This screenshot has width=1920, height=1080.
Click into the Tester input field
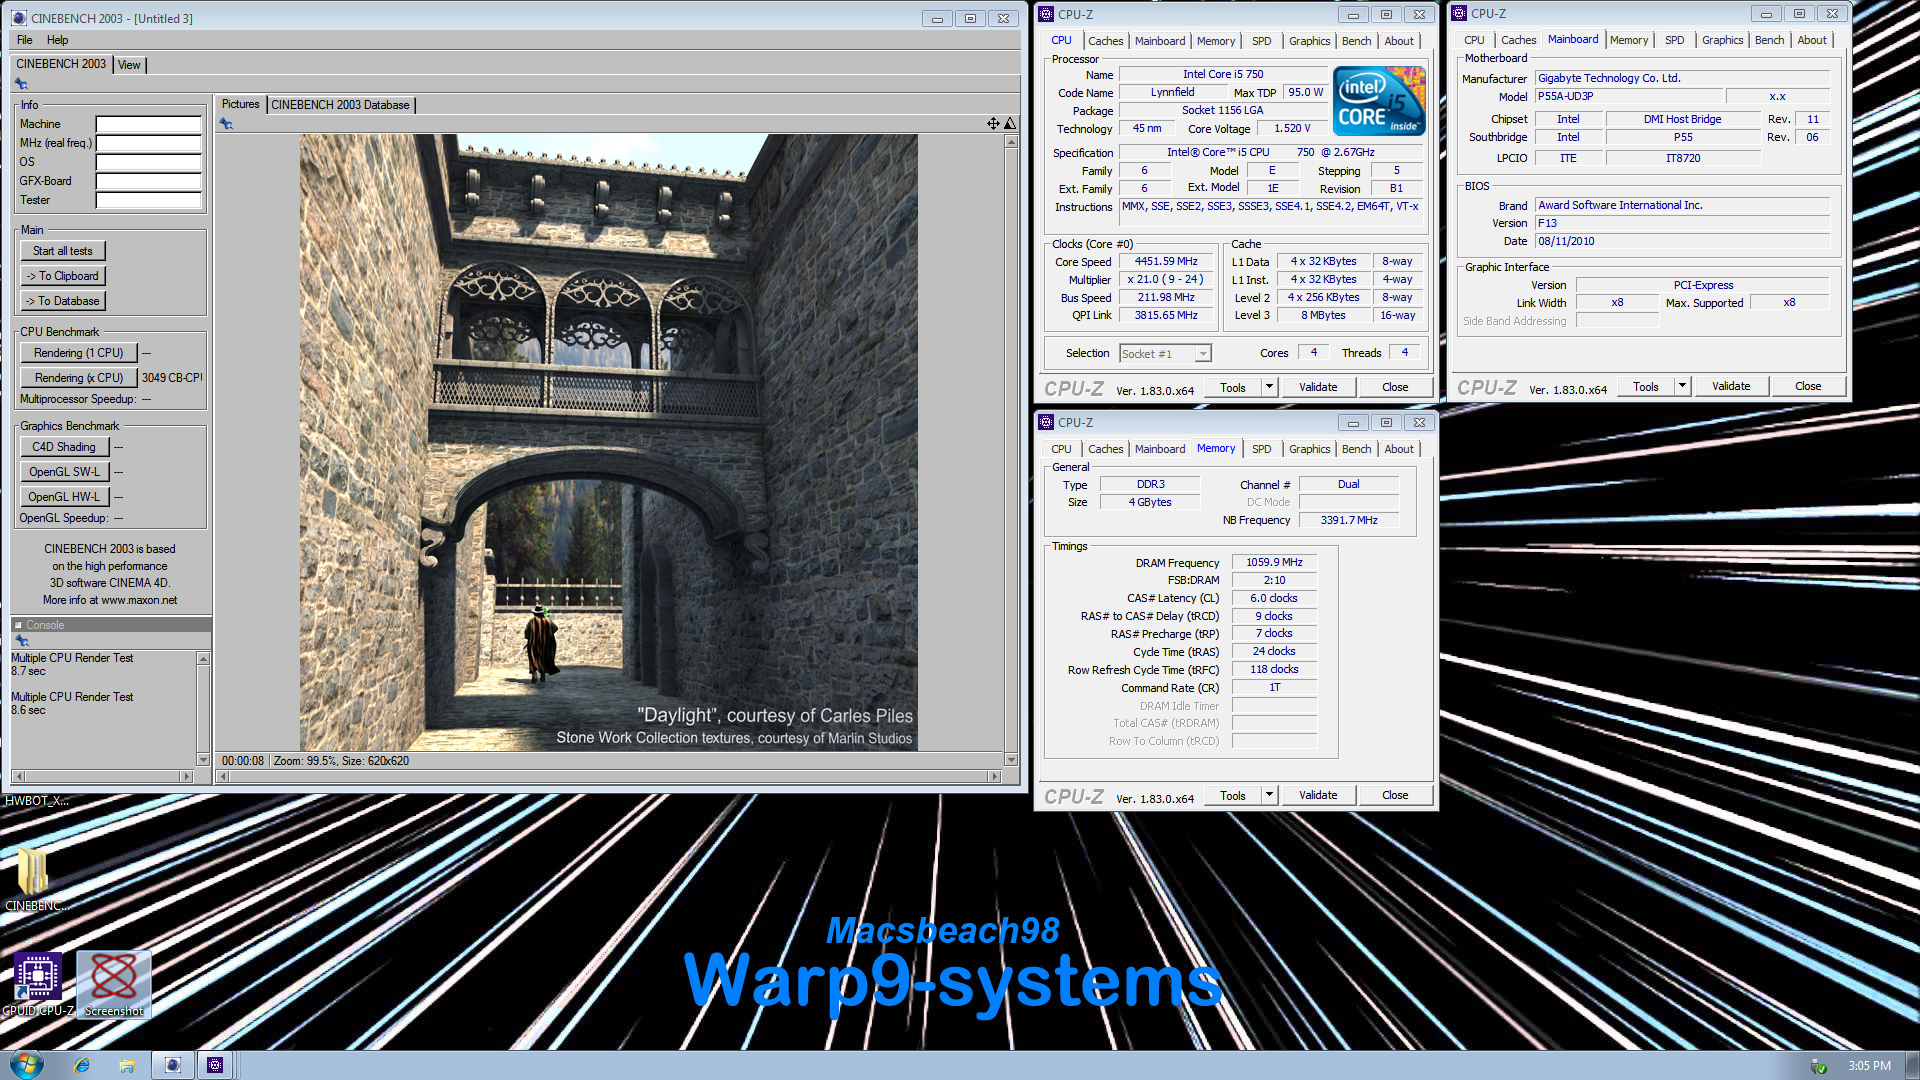click(x=148, y=200)
